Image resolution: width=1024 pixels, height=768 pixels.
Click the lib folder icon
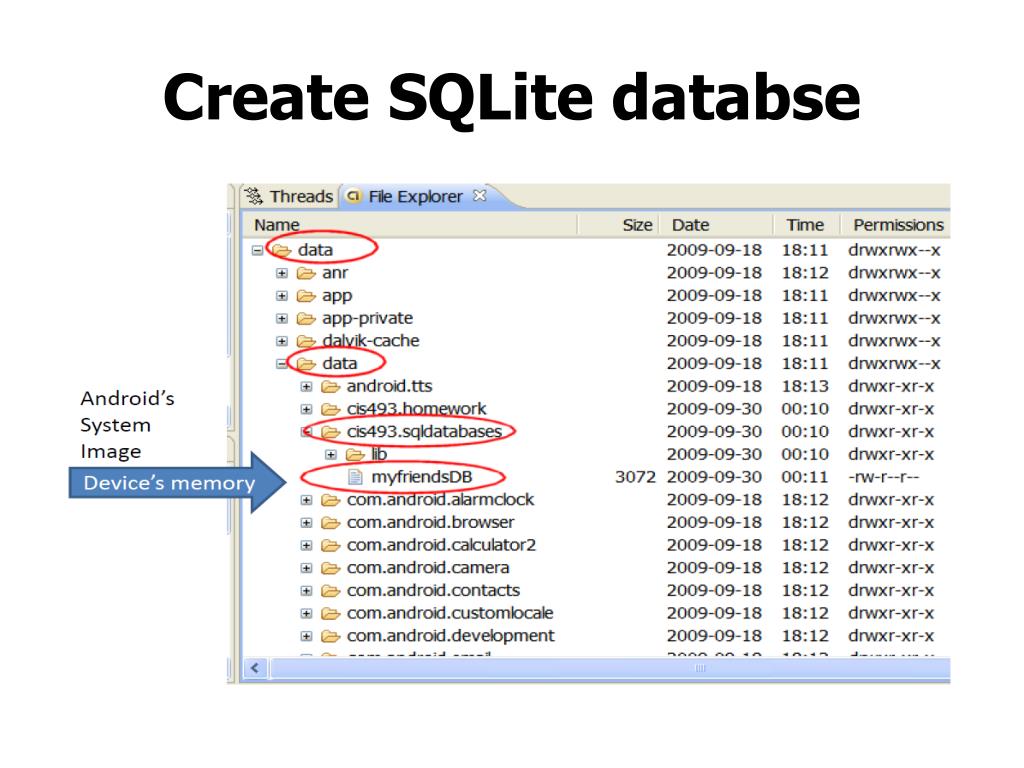(355, 455)
